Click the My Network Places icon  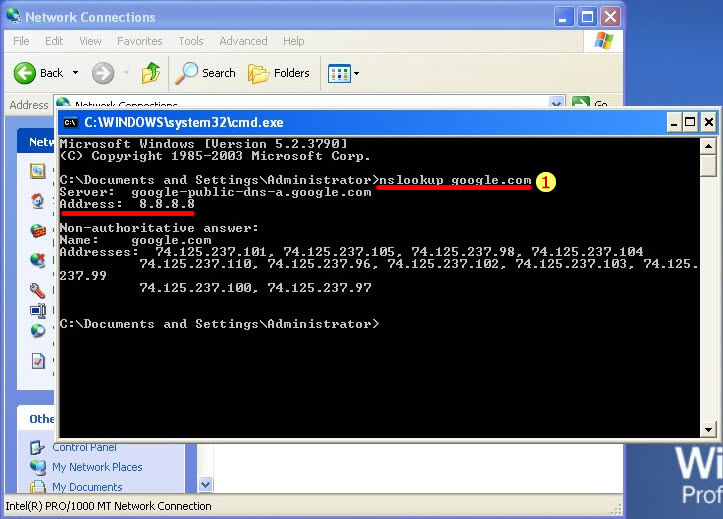[38, 467]
